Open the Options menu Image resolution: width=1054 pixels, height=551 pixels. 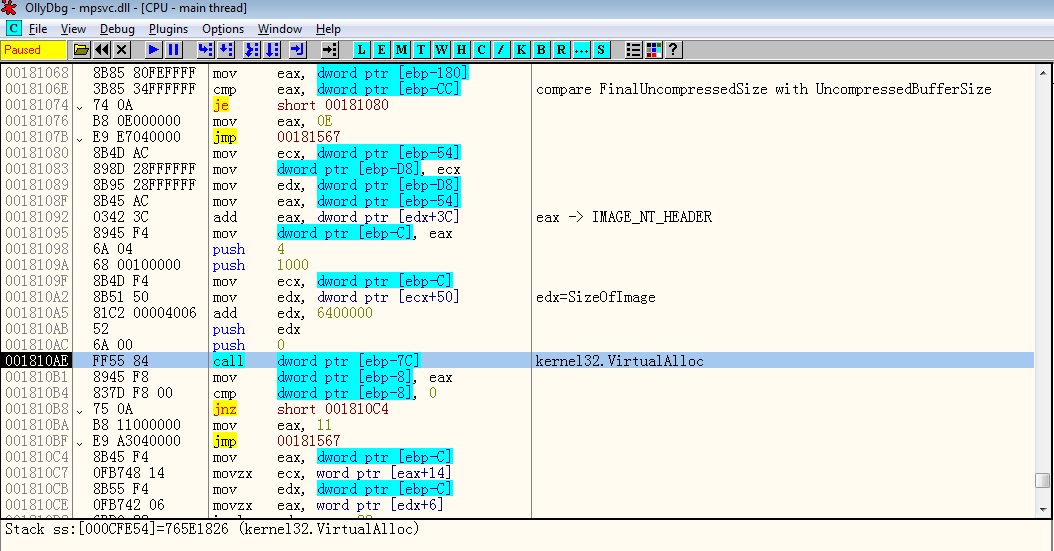[222, 29]
